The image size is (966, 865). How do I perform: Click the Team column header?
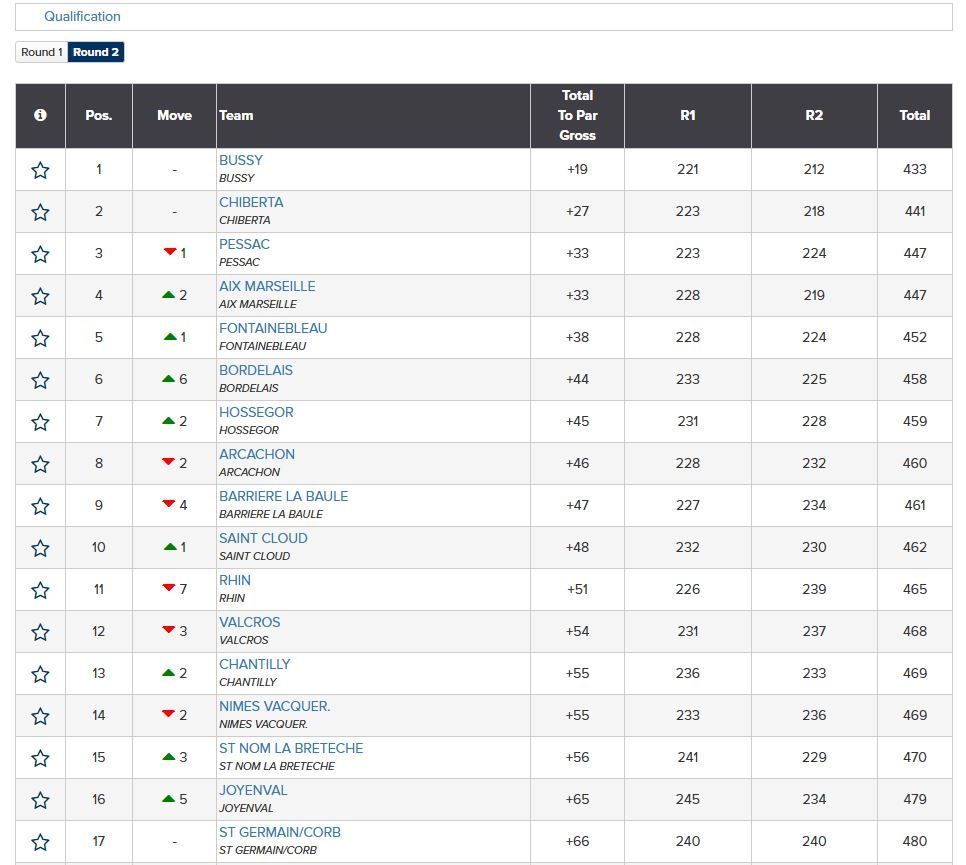[373, 116]
